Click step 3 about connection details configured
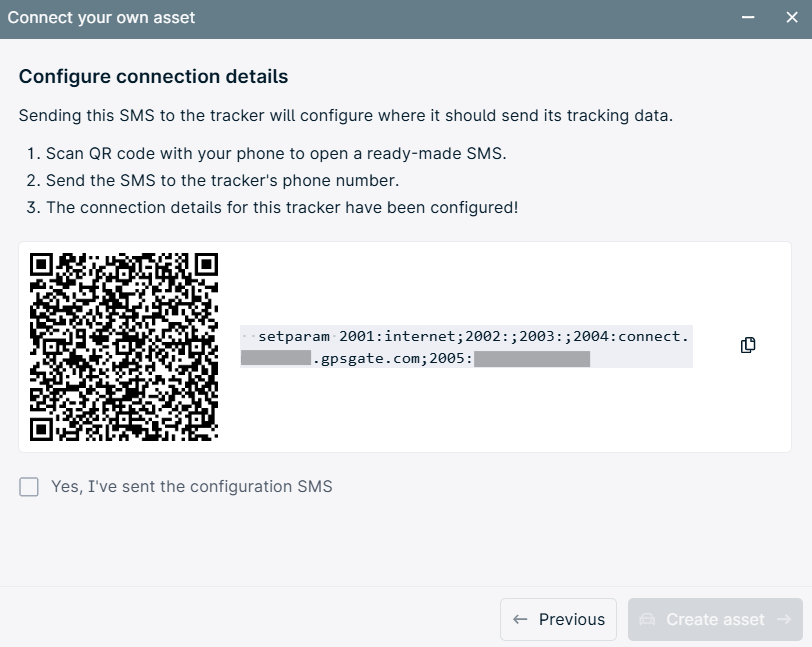The image size is (812, 647). point(272,208)
